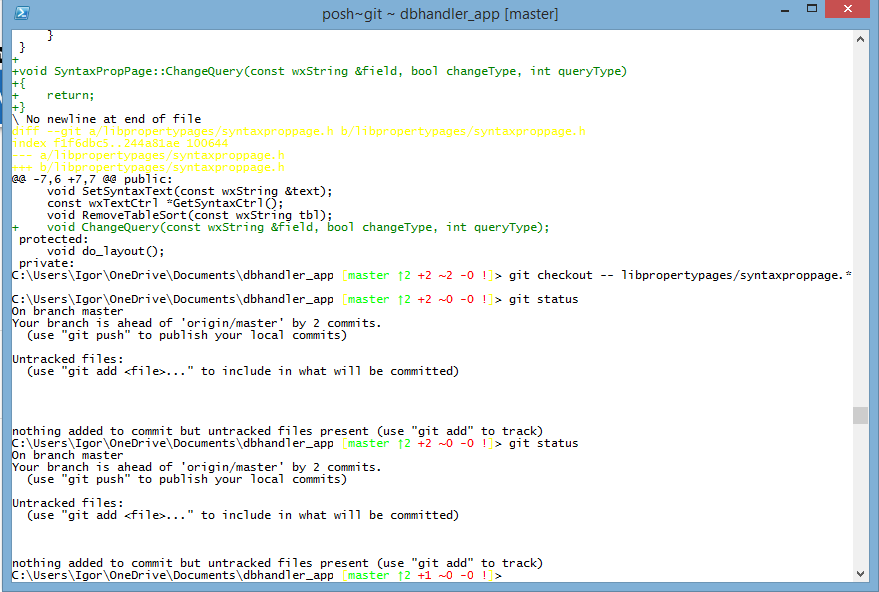Image resolution: width=879 pixels, height=592 pixels.
Task: Click the final '[master ↑2 +1 ~0 -0 !]' prompt status
Action: (418, 575)
